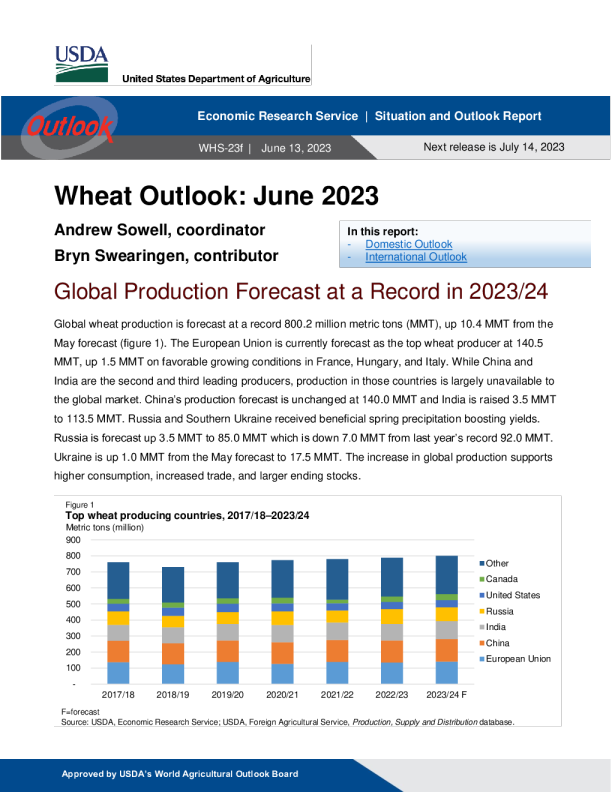Image resolution: width=612 pixels, height=792 pixels.
Task: Click the Top wheat producing countries title
Action: [187, 516]
